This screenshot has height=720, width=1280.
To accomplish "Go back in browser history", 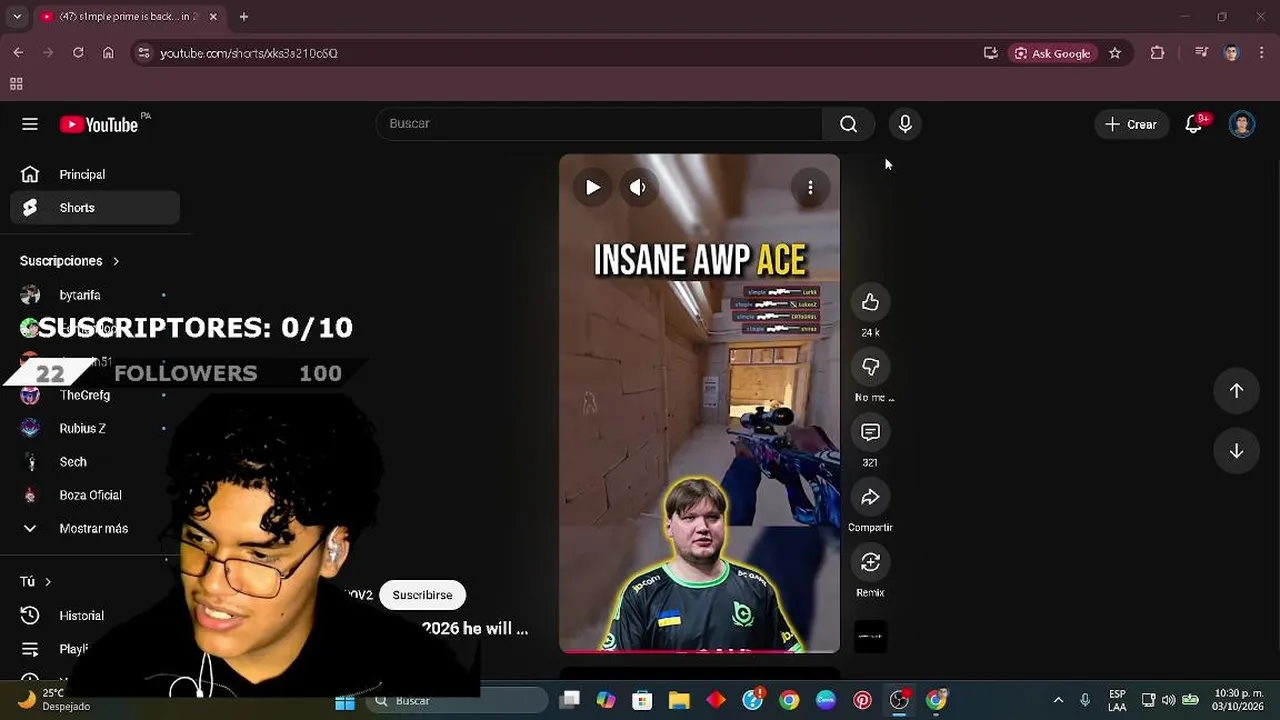I will tap(18, 53).
